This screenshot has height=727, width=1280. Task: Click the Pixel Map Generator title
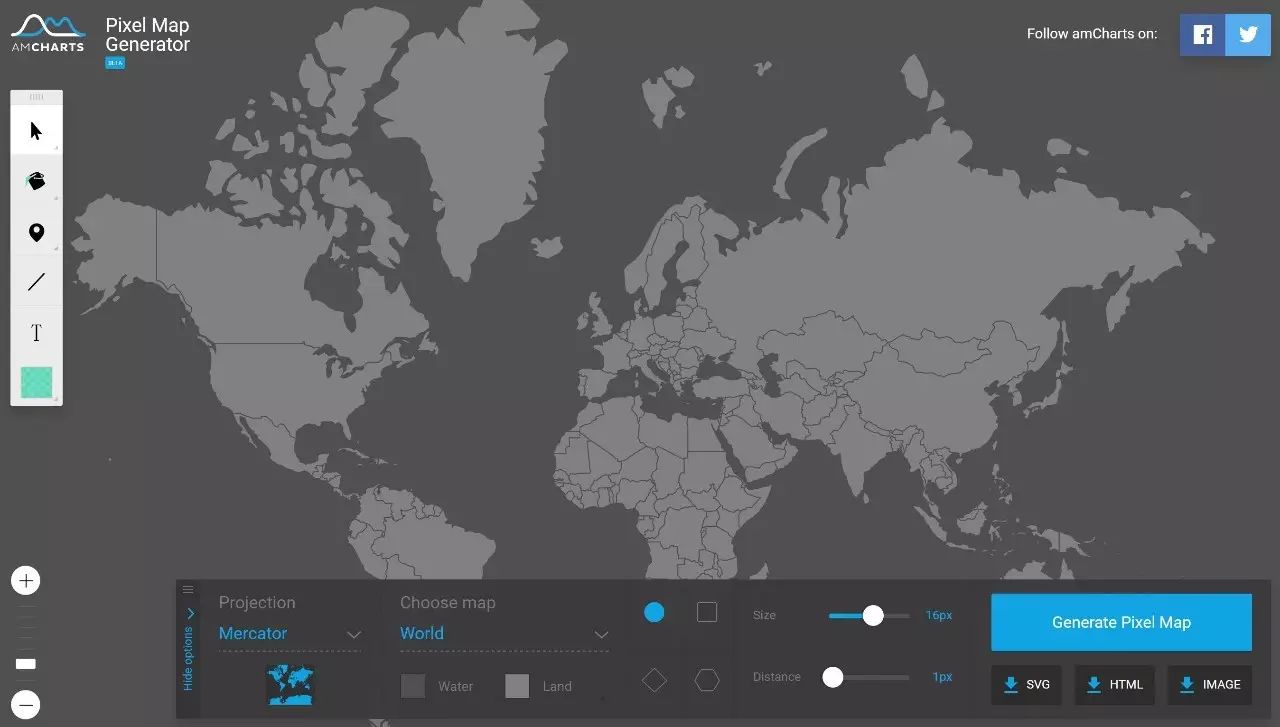tap(147, 34)
